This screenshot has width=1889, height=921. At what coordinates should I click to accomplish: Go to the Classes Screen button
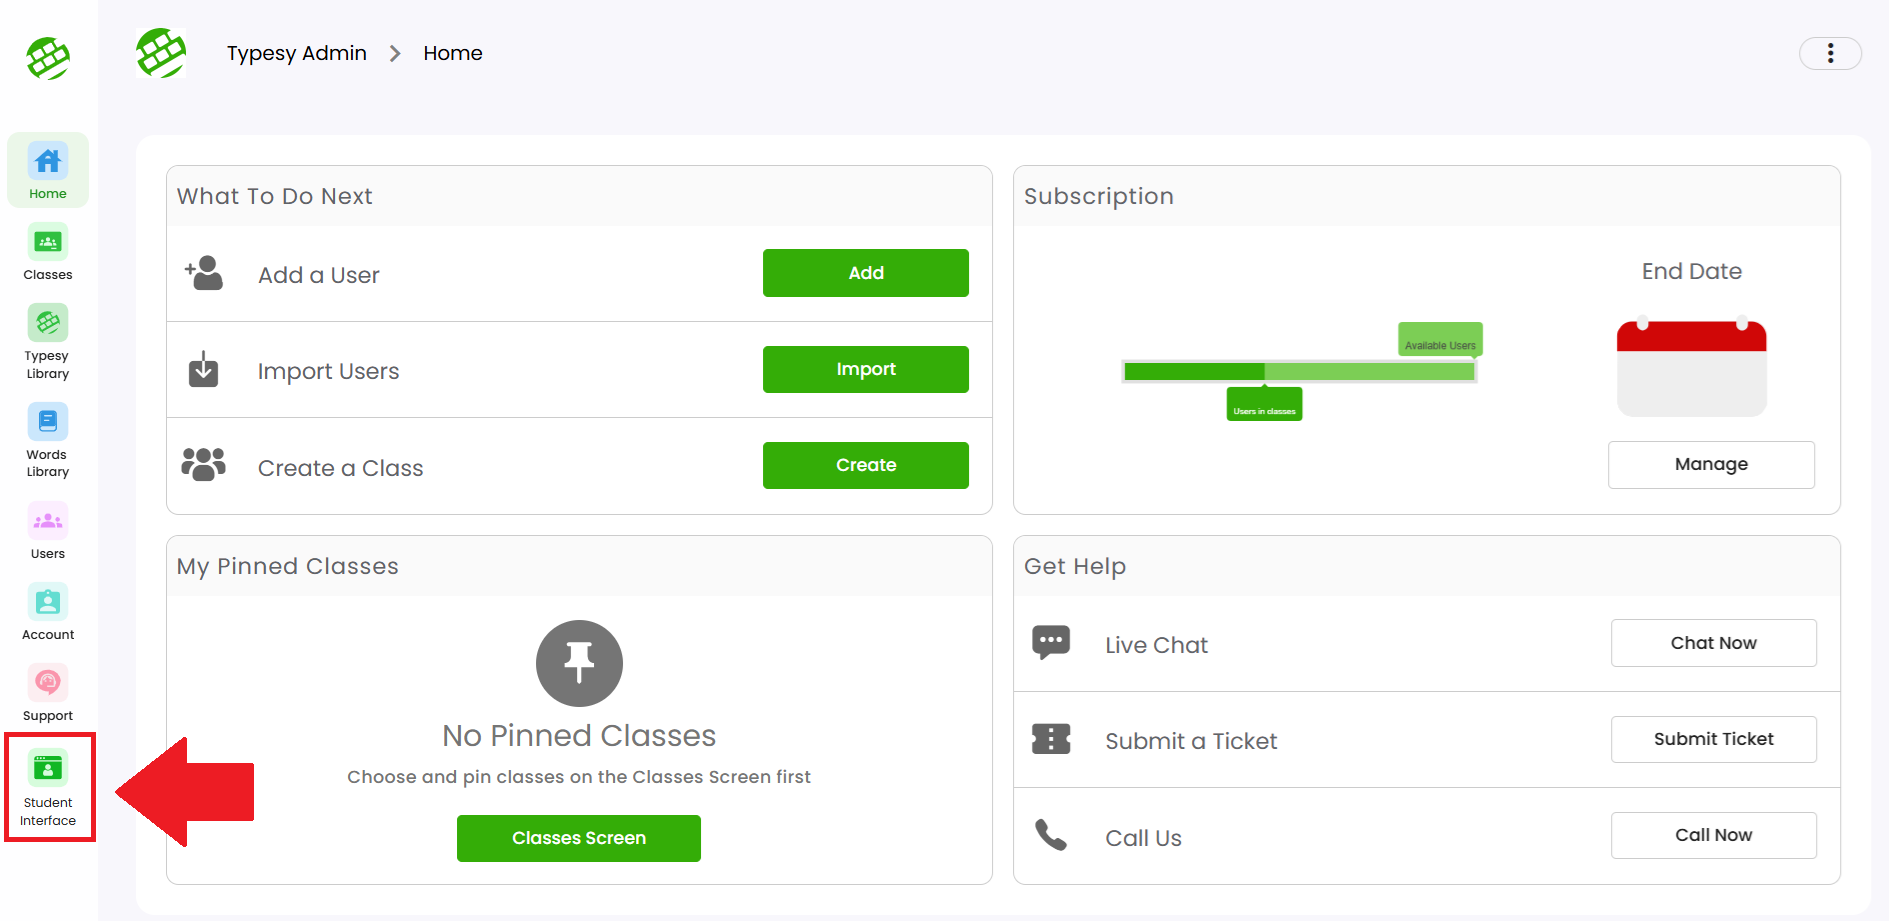[578, 838]
